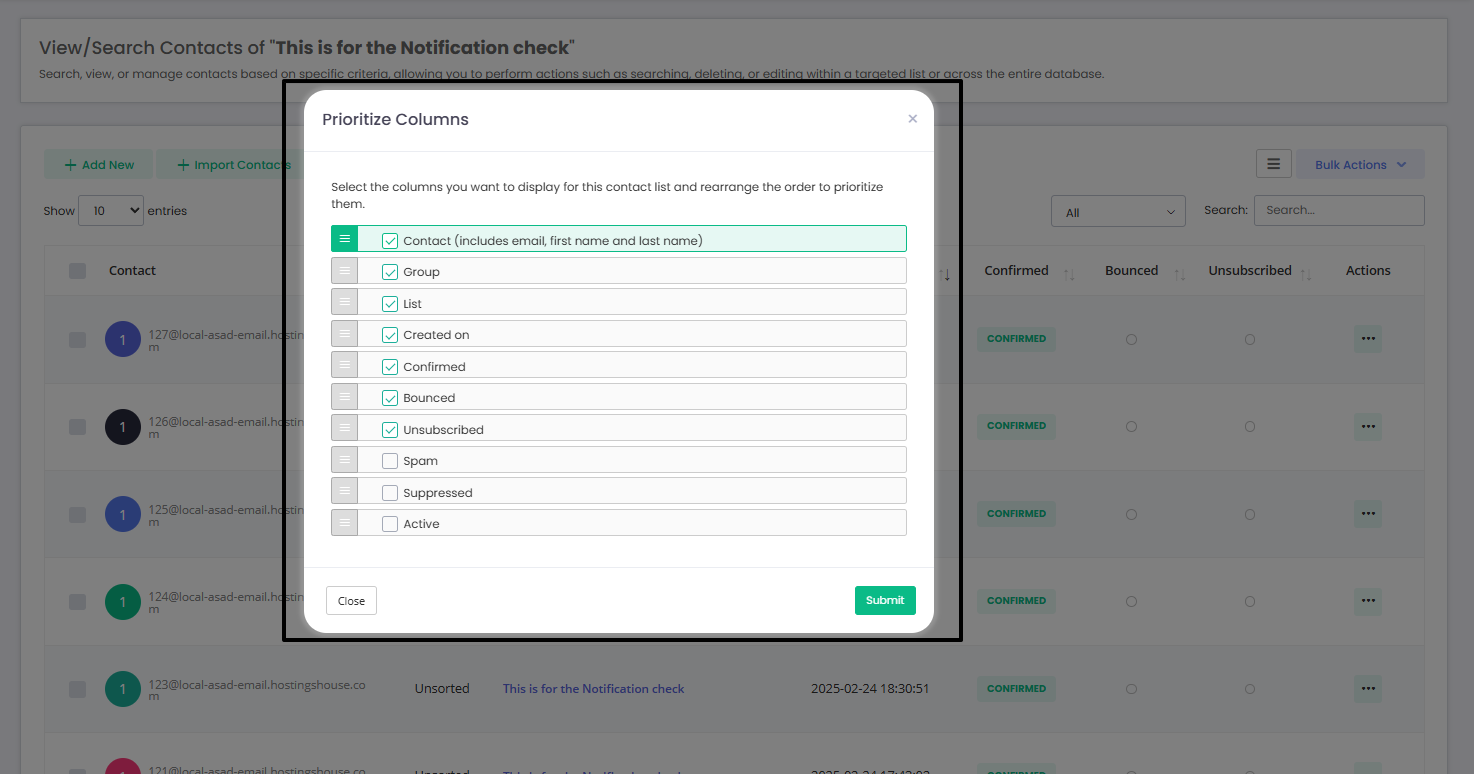Select the row checkbox for contact 125
Viewport: 1474px width, 774px height.
[x=77, y=514]
